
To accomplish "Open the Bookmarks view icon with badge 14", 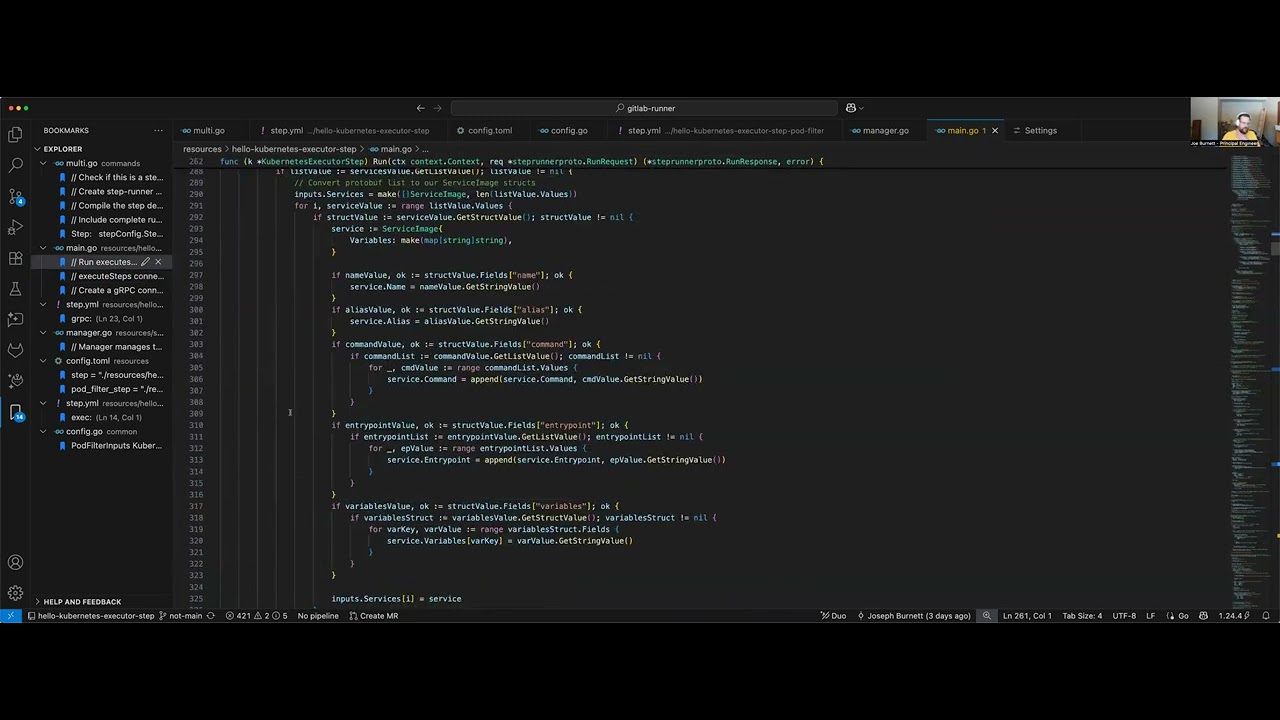I will (x=15, y=412).
